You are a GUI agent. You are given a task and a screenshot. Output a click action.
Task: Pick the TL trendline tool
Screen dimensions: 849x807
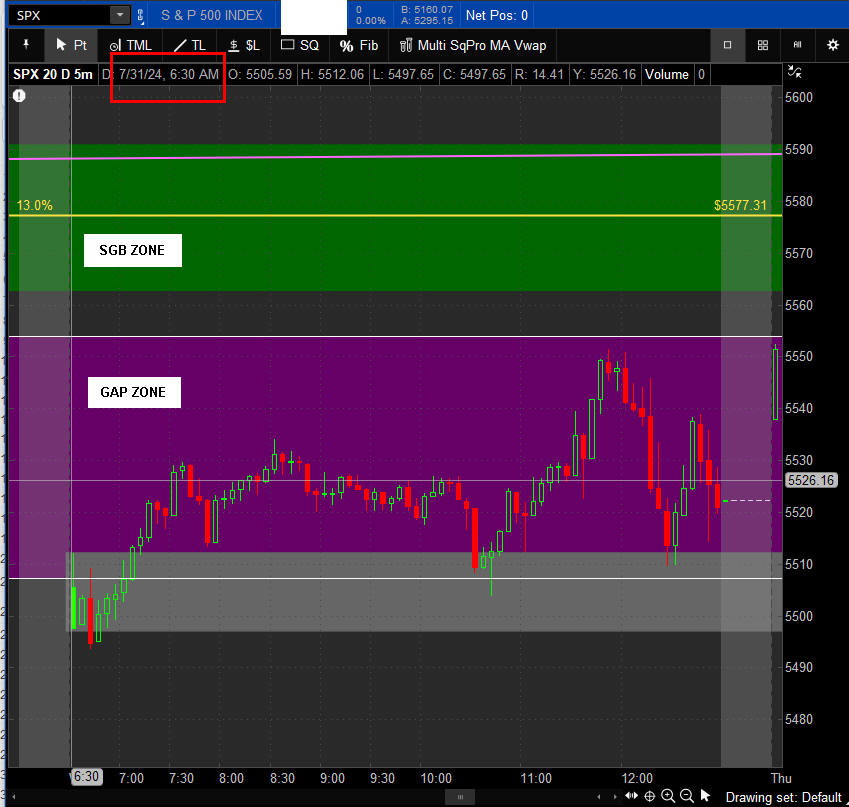pyautogui.click(x=190, y=45)
